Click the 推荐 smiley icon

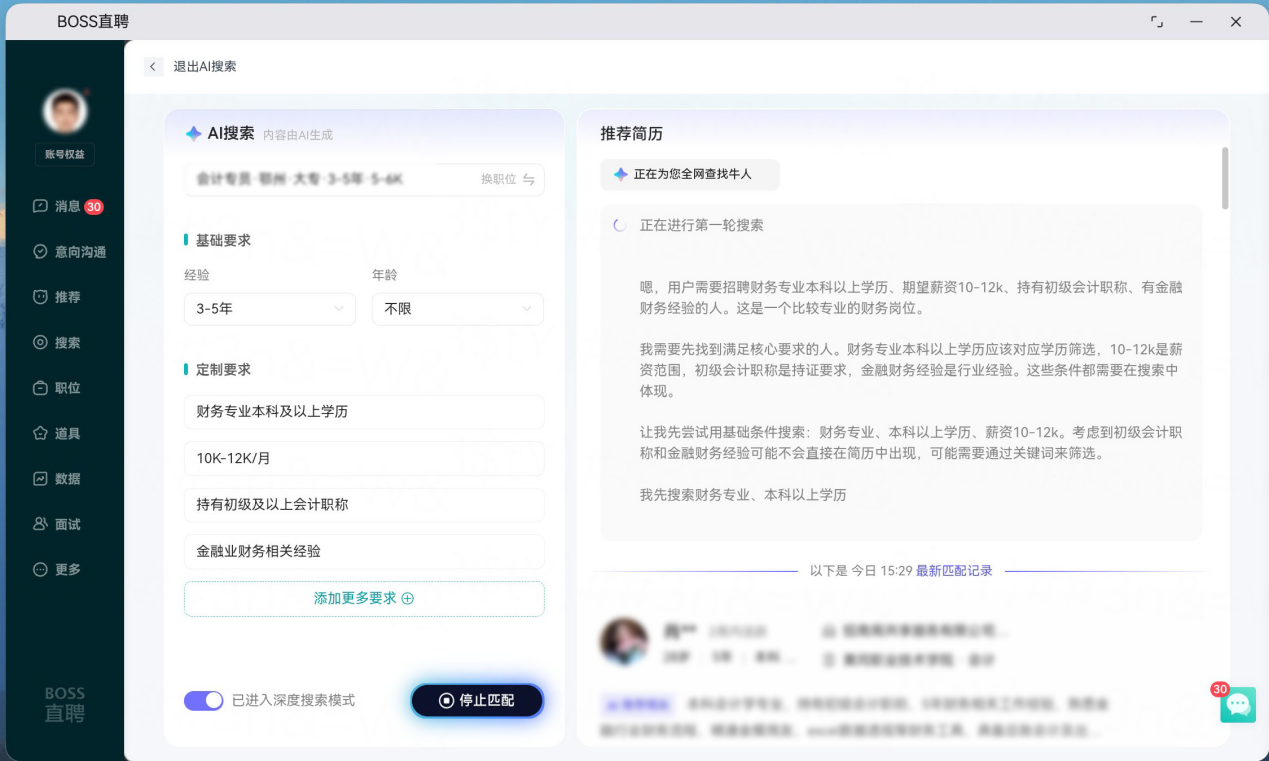[40, 297]
